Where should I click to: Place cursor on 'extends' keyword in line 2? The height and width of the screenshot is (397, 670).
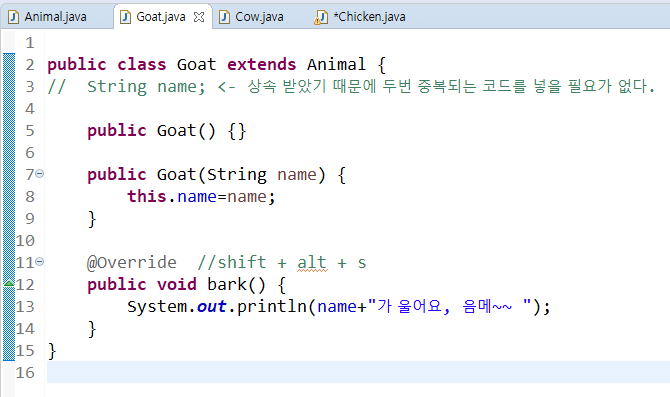(262, 65)
